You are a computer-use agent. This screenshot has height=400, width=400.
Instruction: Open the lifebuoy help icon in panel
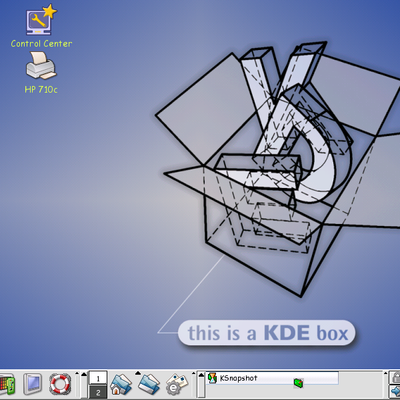(x=60, y=384)
